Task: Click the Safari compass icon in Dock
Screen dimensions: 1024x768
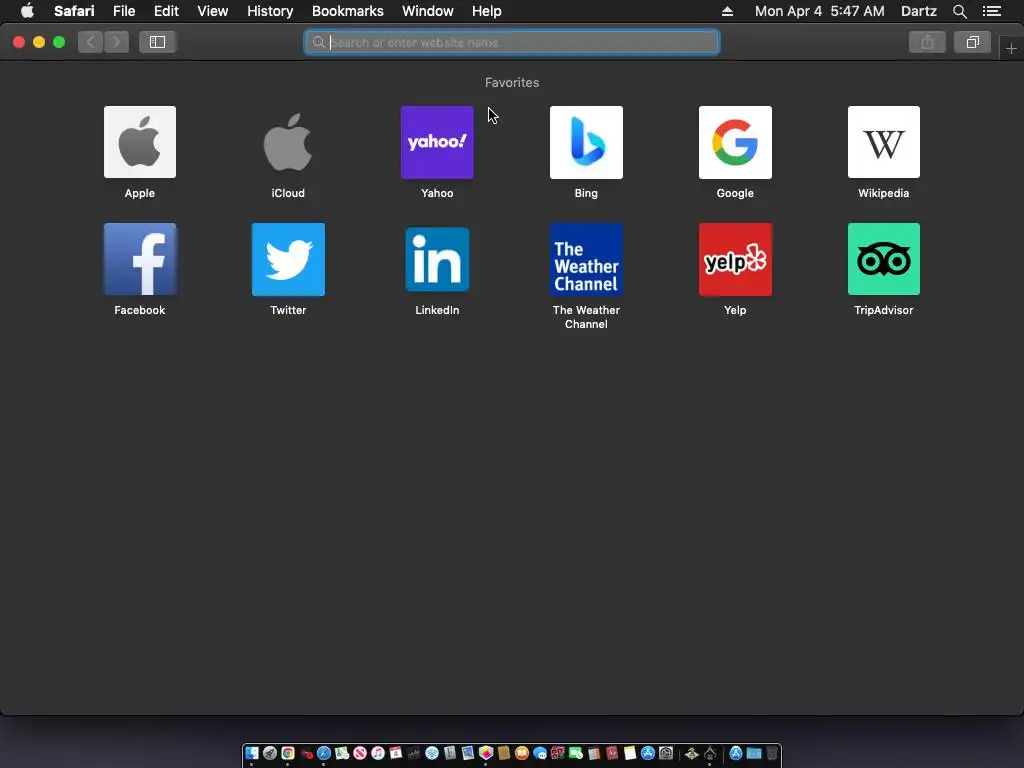Action: [x=324, y=753]
